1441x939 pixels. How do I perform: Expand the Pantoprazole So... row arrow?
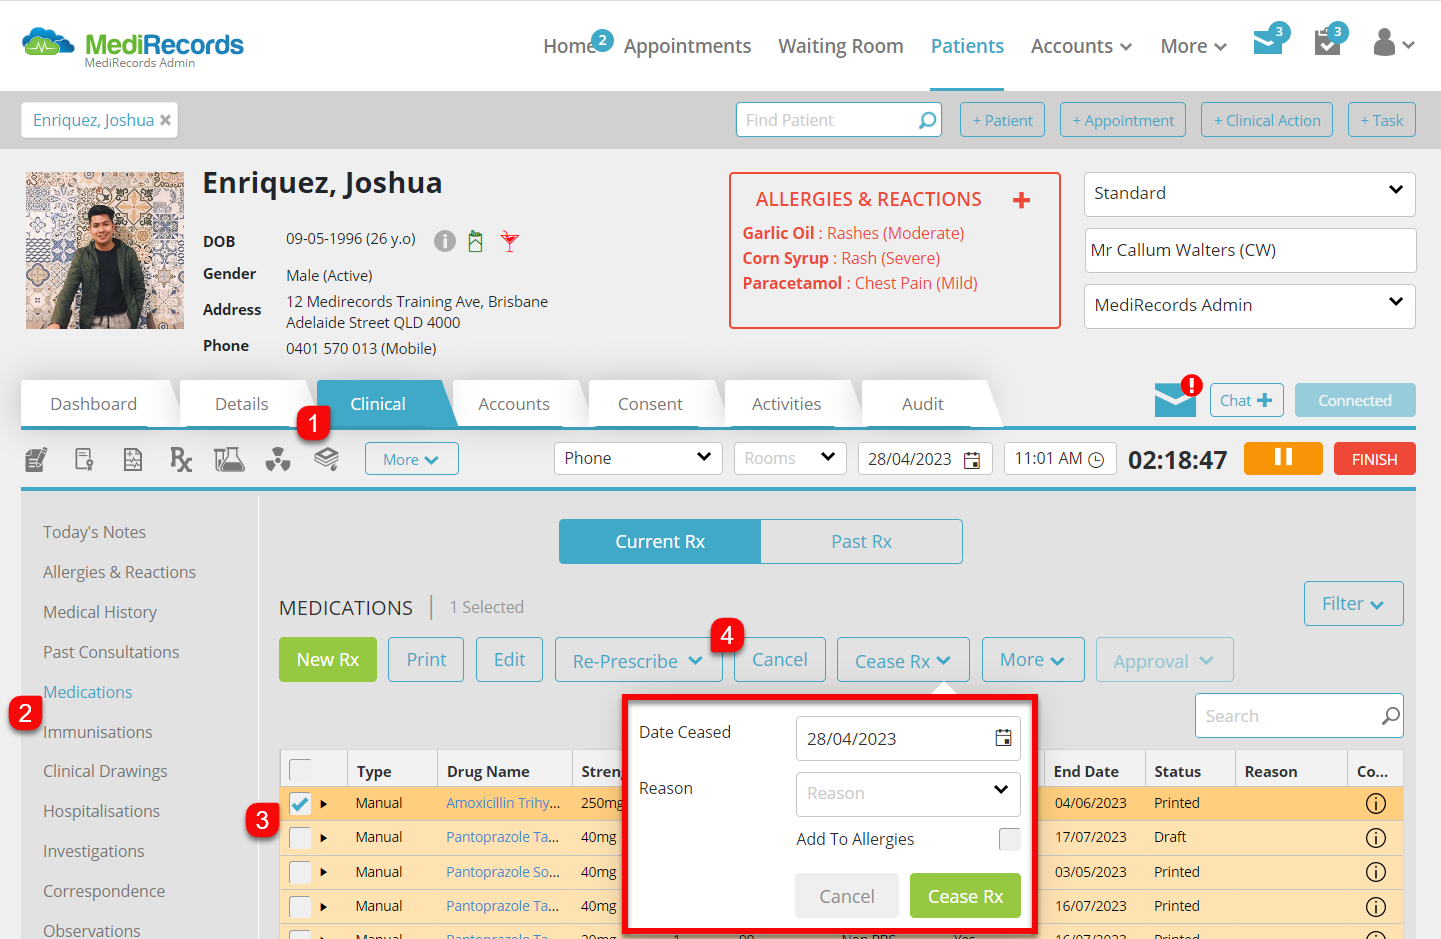(x=324, y=872)
